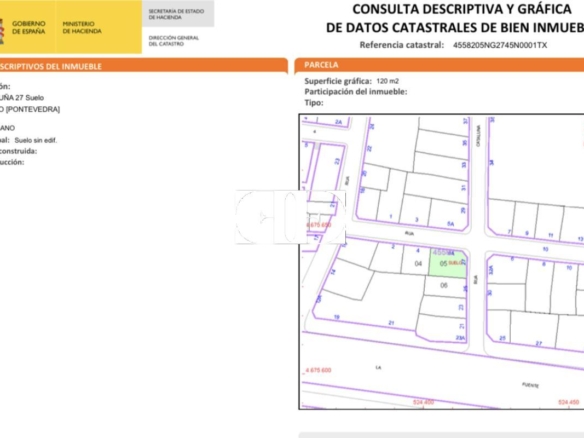Screen dimensions: 584x438
Task: Click street number 23A on the map
Action: (460, 338)
